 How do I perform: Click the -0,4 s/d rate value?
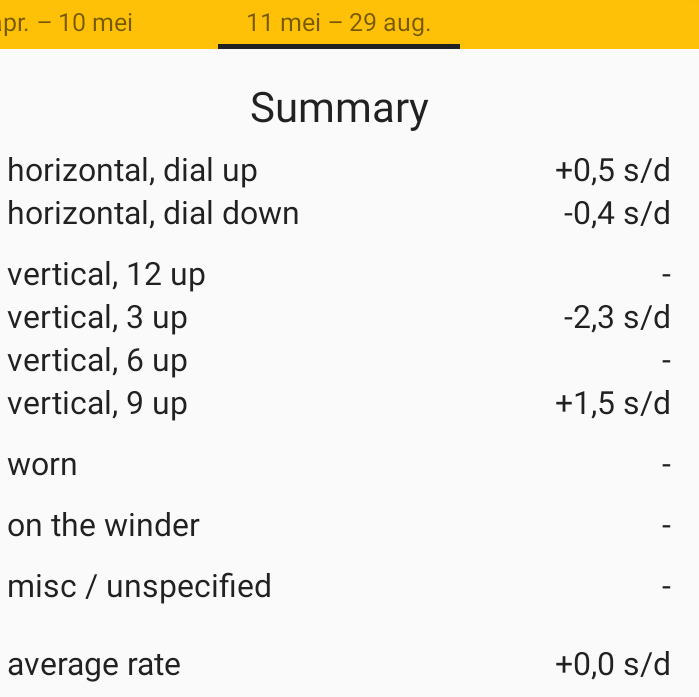click(616, 214)
